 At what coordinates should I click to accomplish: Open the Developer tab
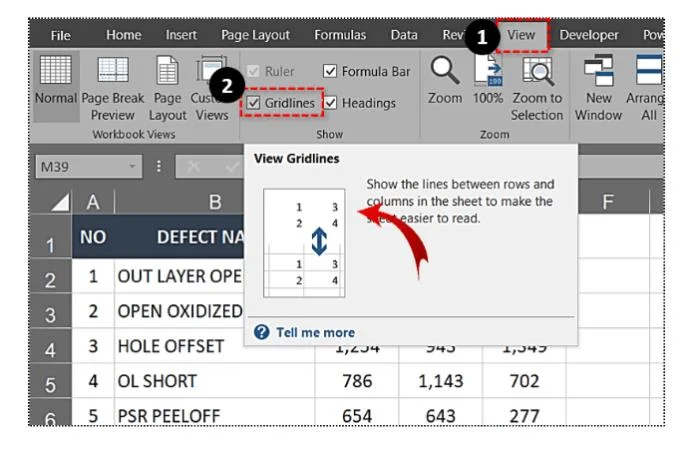pyautogui.click(x=589, y=35)
